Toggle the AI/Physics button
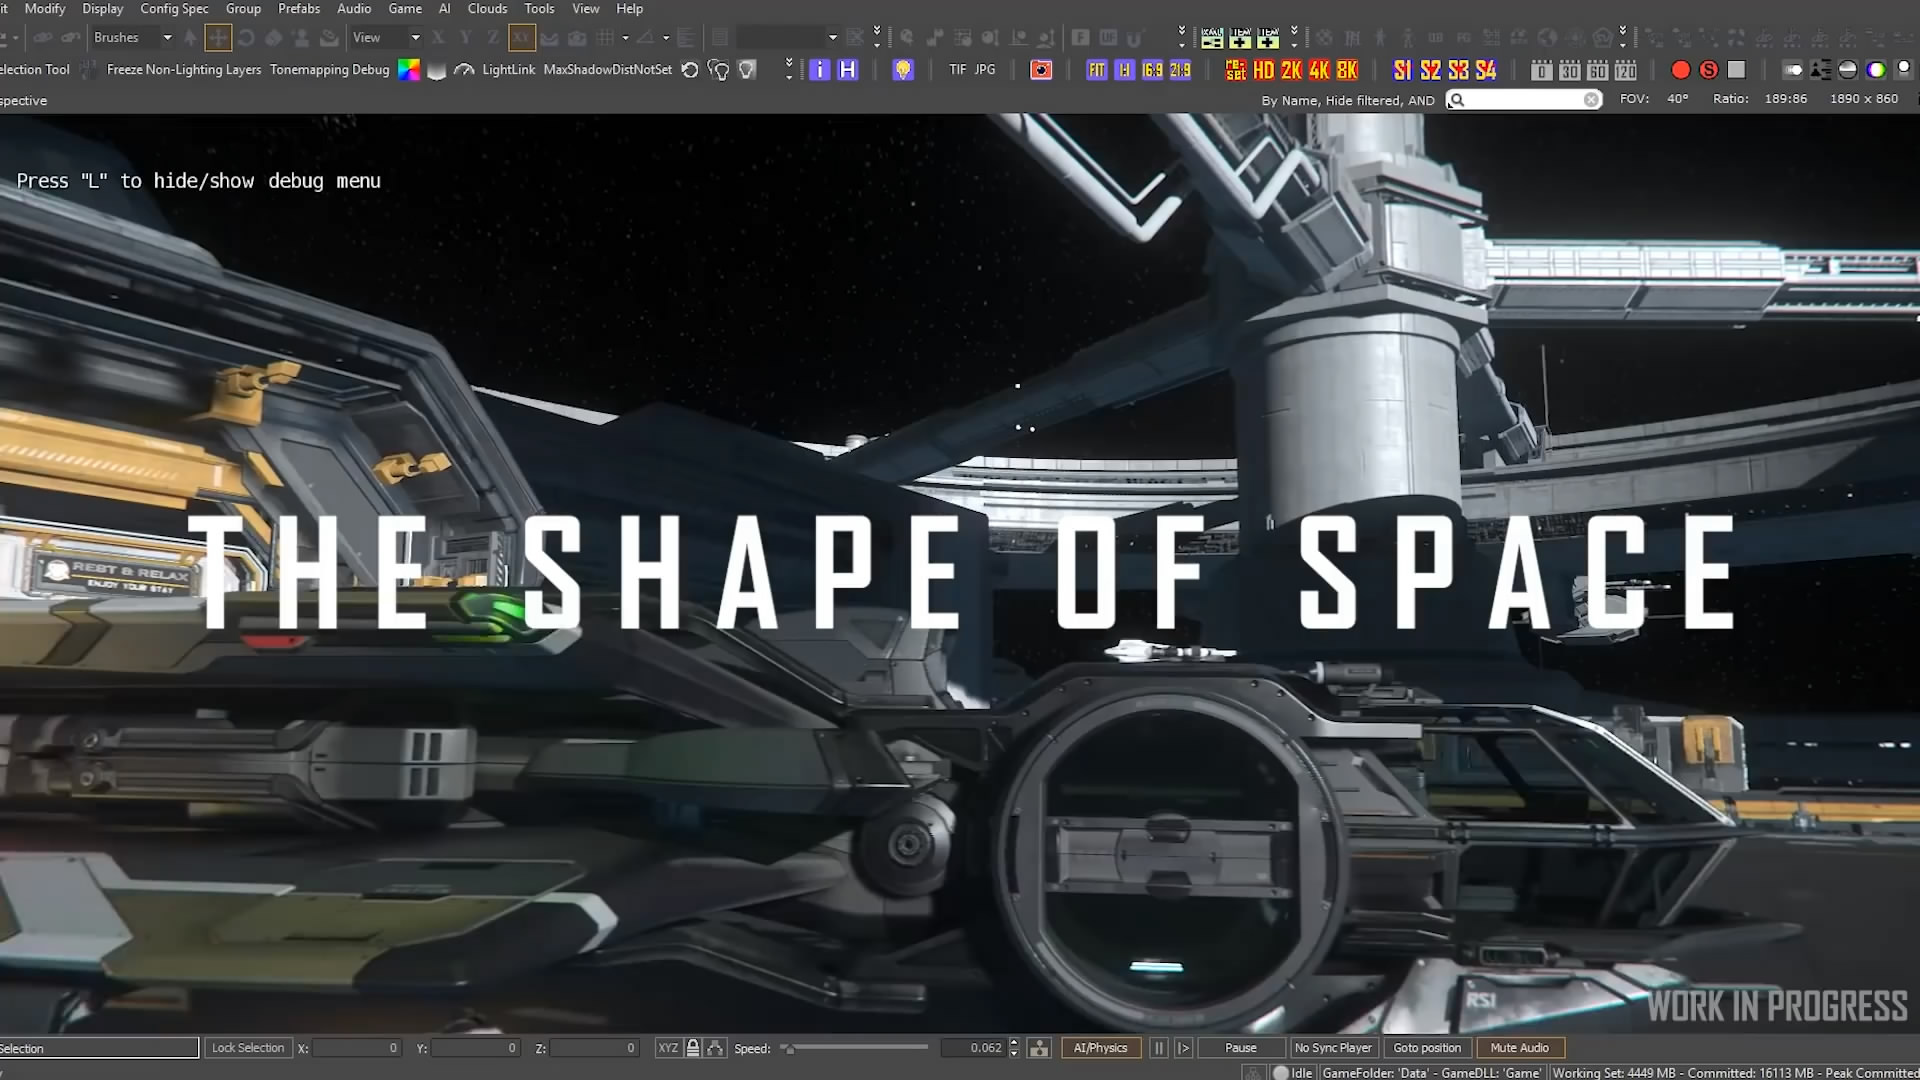 pyautogui.click(x=1100, y=1048)
